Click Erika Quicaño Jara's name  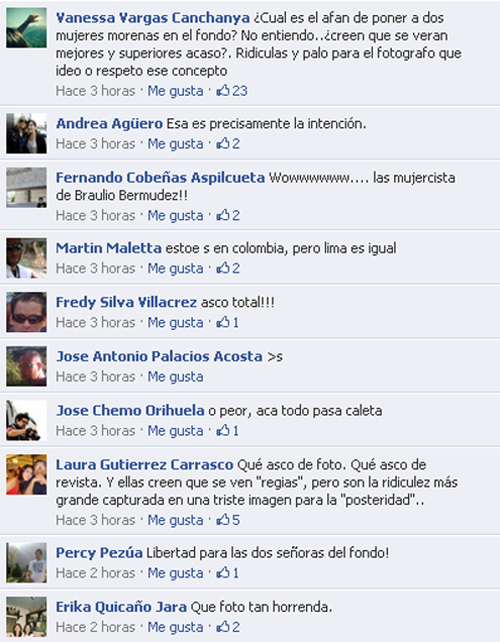(121, 606)
